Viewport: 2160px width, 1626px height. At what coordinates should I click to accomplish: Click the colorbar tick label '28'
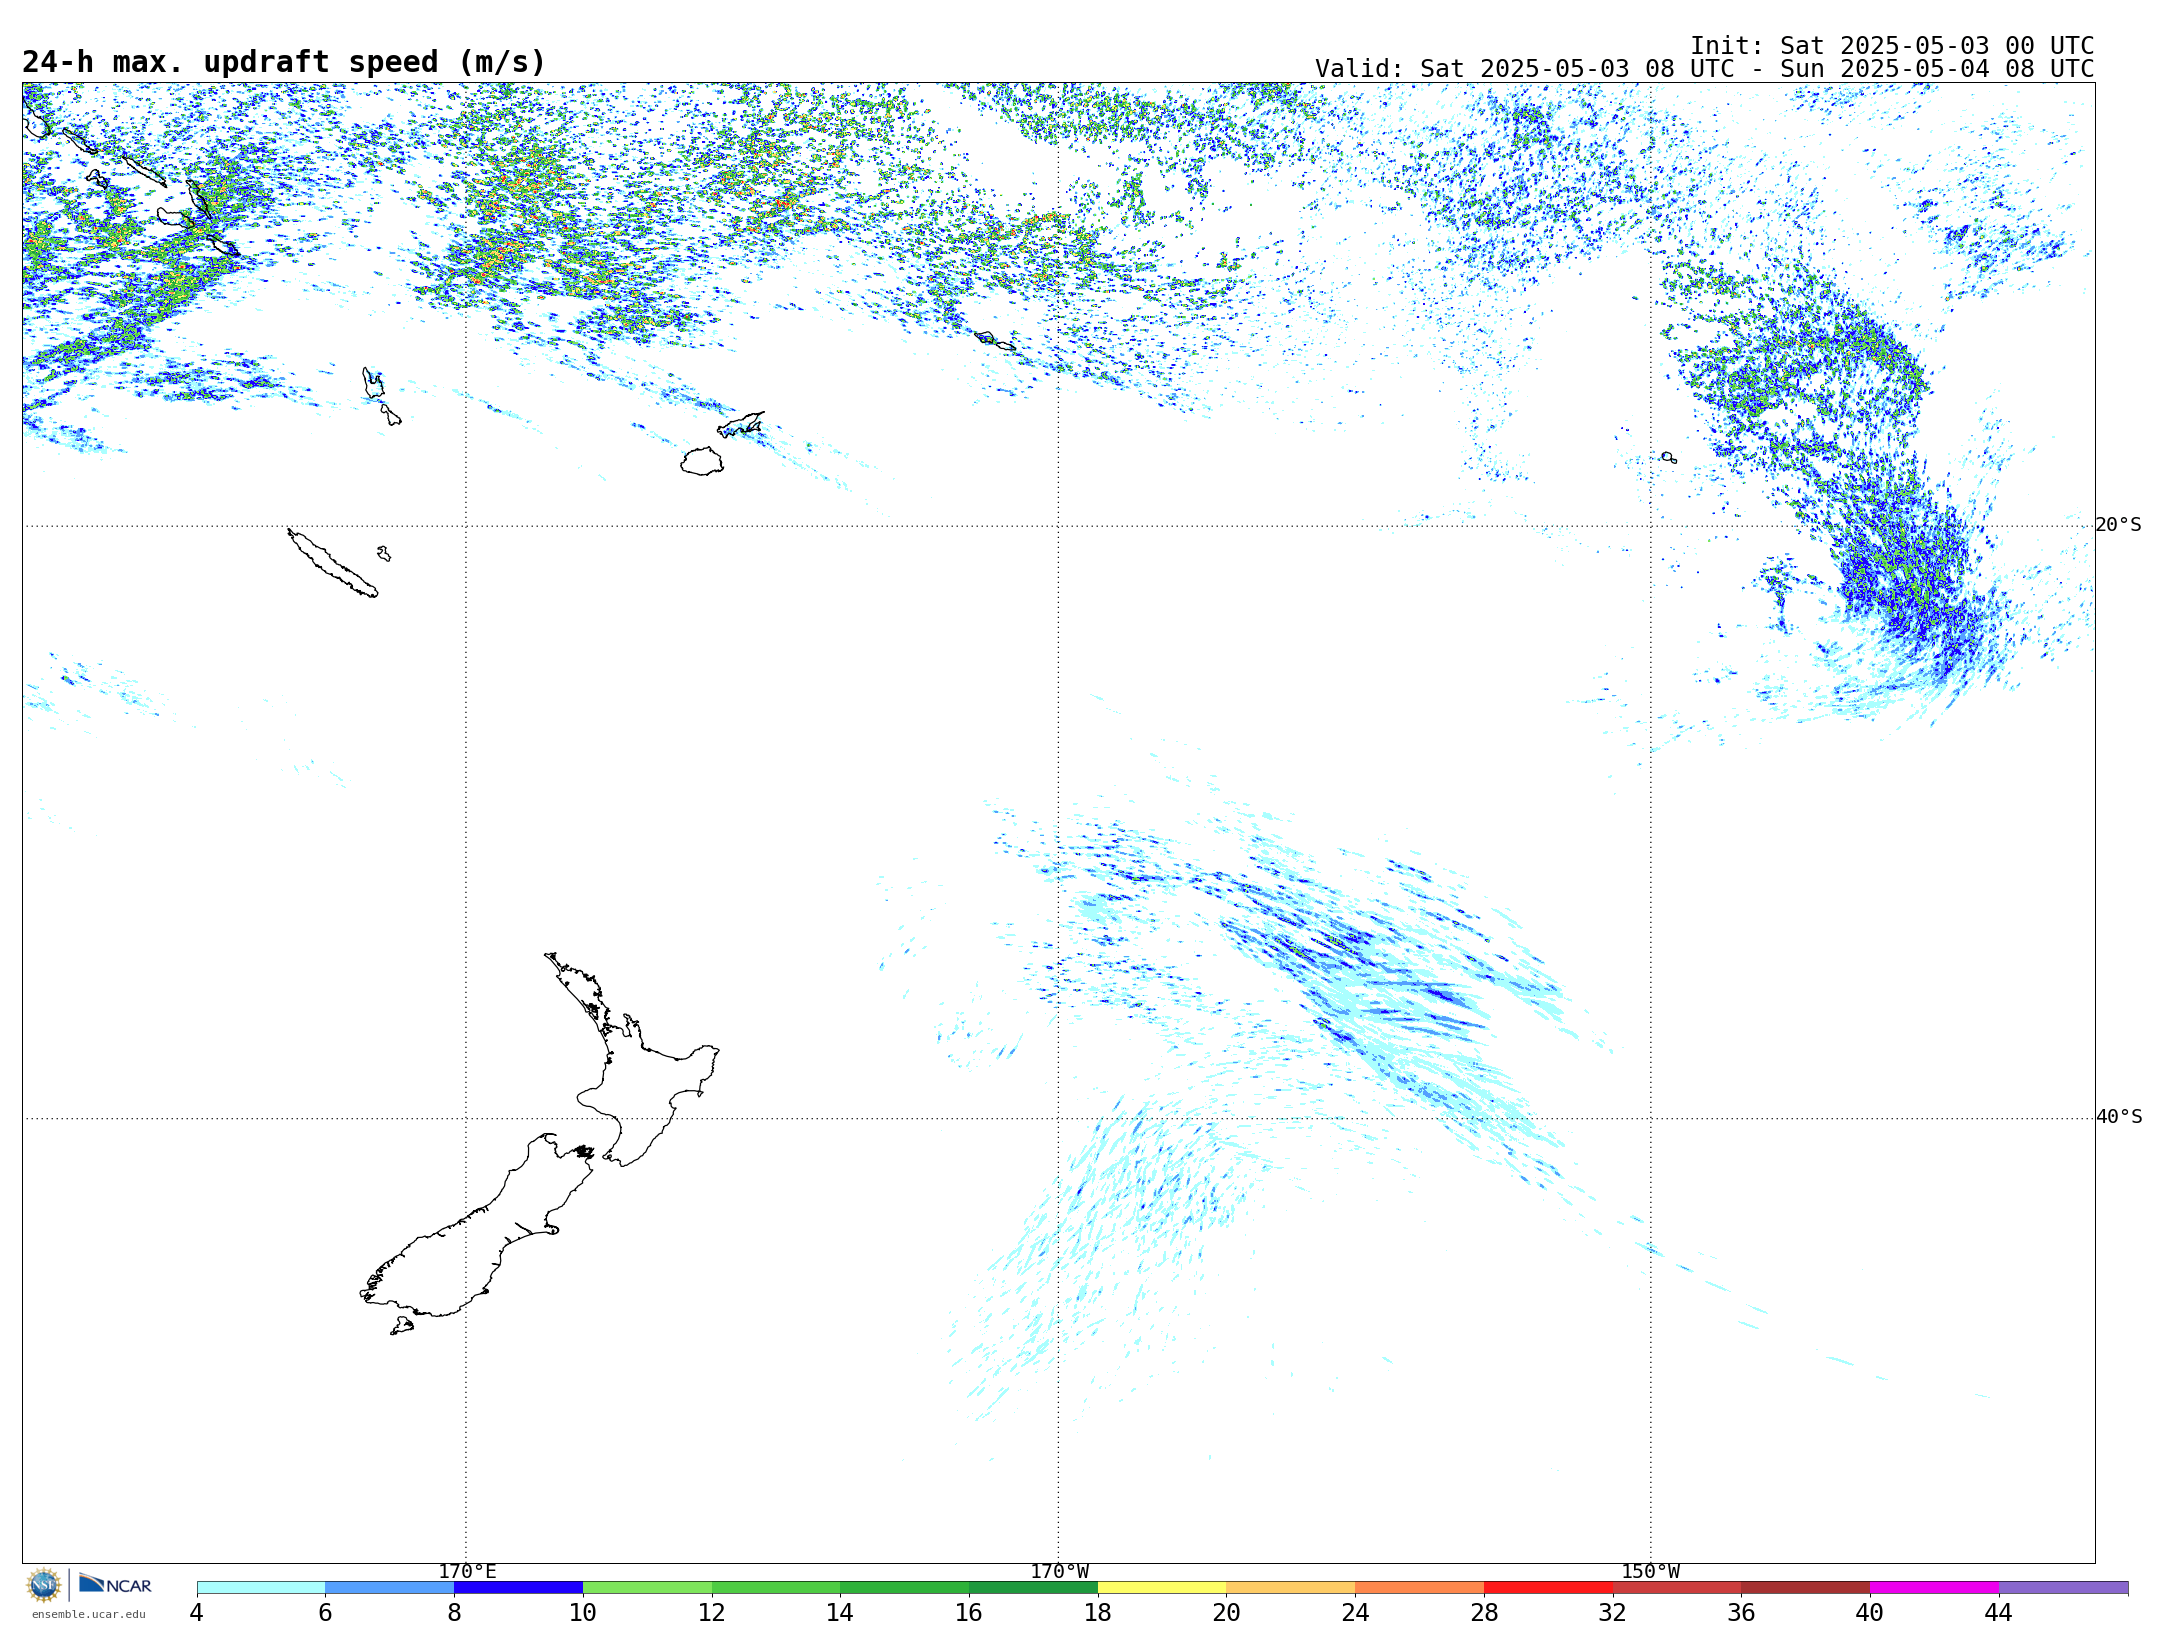(x=1484, y=1612)
